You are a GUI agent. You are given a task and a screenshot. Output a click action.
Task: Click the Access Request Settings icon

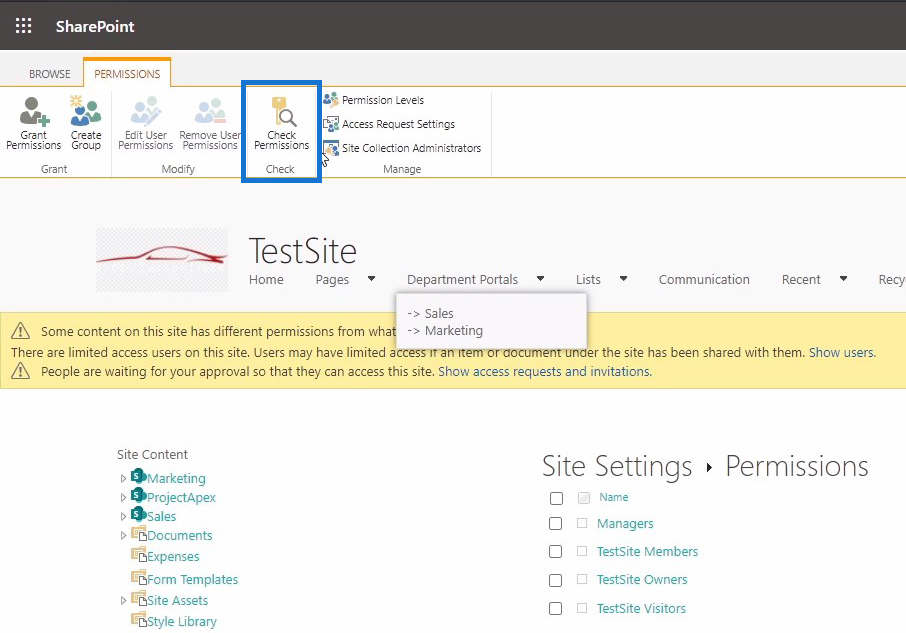331,124
